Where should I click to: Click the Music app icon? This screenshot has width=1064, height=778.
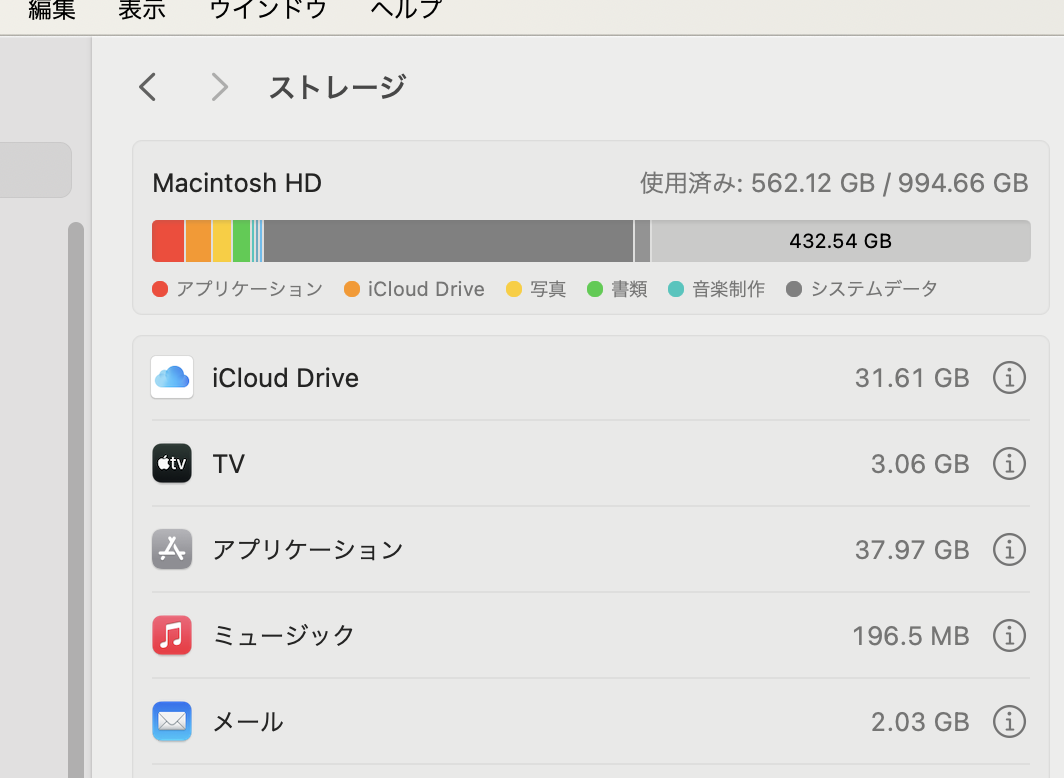click(x=172, y=635)
